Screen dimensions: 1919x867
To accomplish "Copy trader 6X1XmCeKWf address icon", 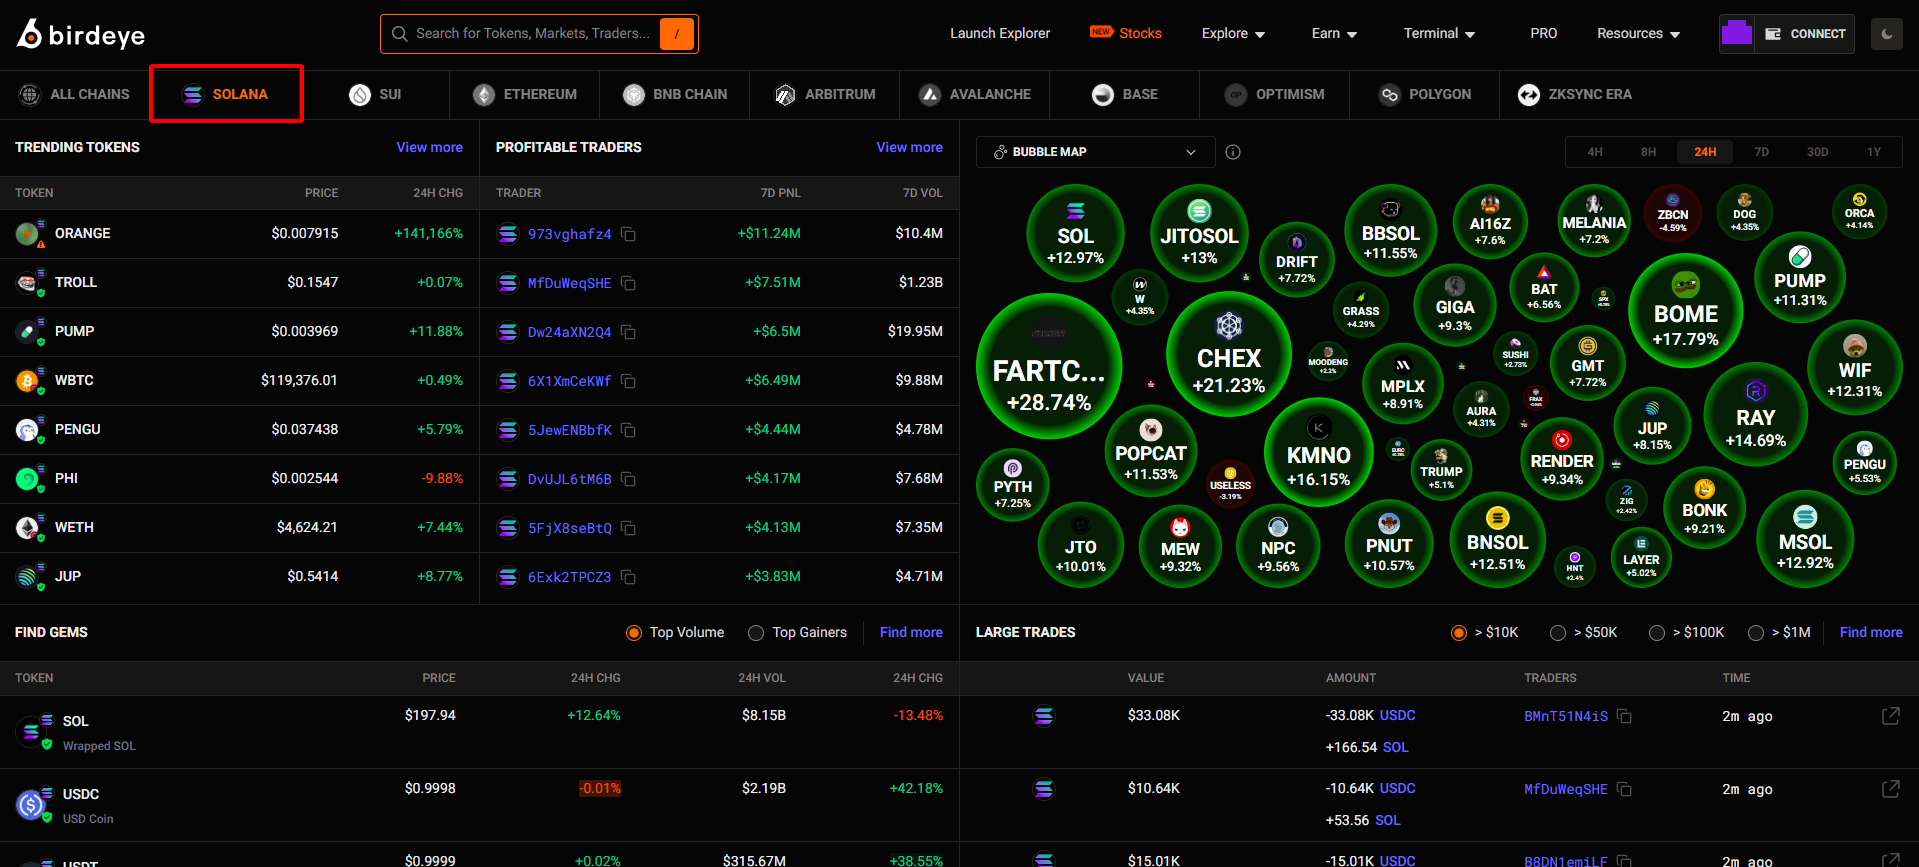I will pyautogui.click(x=629, y=381).
